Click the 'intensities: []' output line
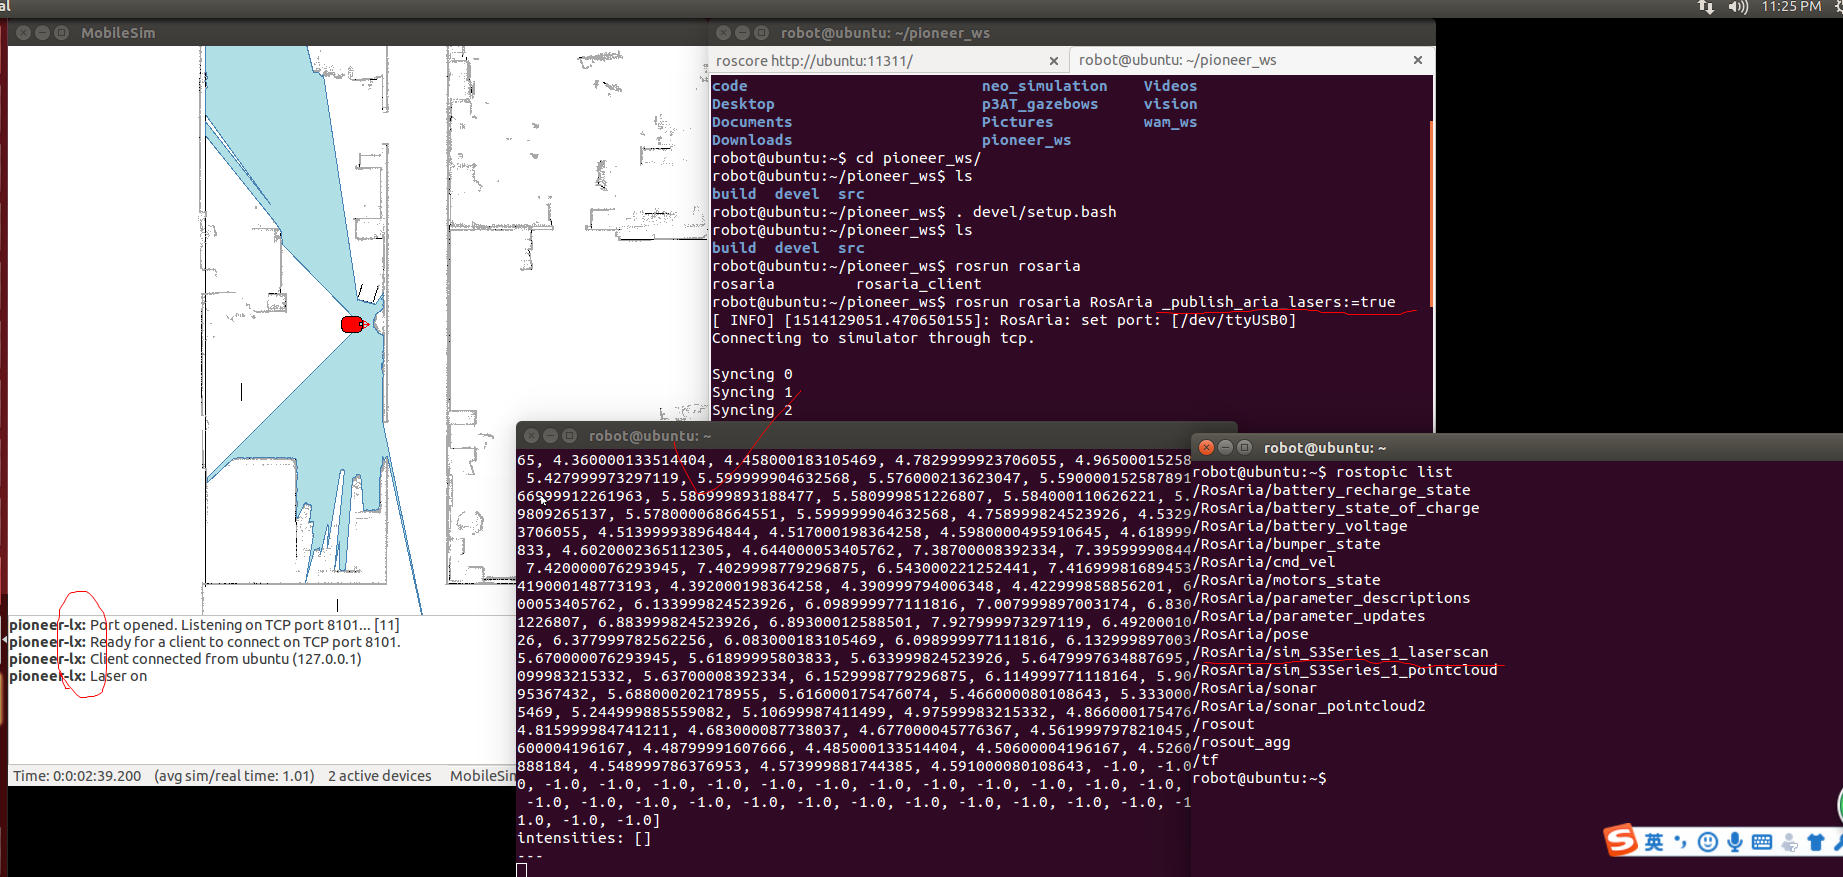Viewport: 1843px width, 877px height. (x=585, y=838)
